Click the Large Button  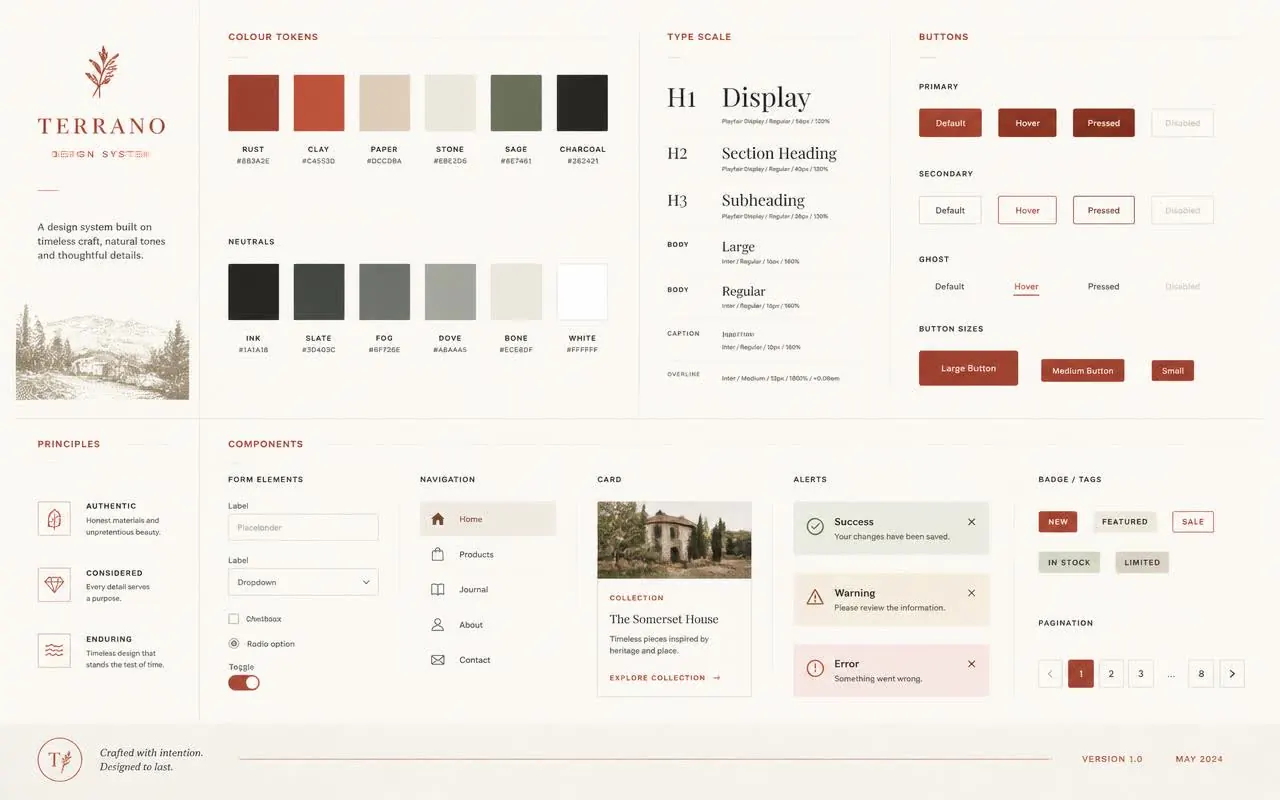(x=968, y=368)
